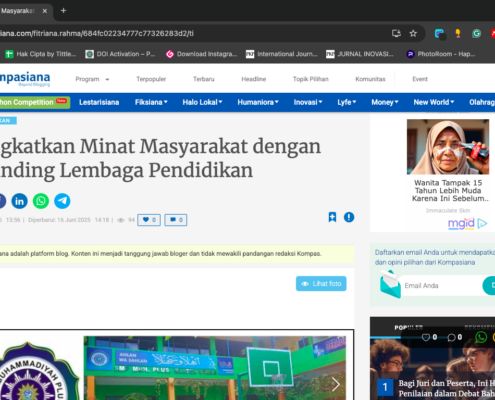Viewport: 495px width, 400px height.
Task: Close the Masyarakat browser tab
Action: pos(45,11)
